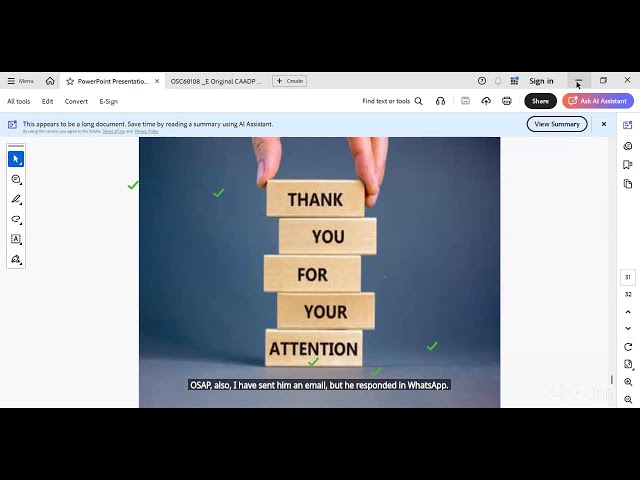The height and width of the screenshot is (480, 640).
Task: Click the Find text or tools search
Action: point(392,101)
